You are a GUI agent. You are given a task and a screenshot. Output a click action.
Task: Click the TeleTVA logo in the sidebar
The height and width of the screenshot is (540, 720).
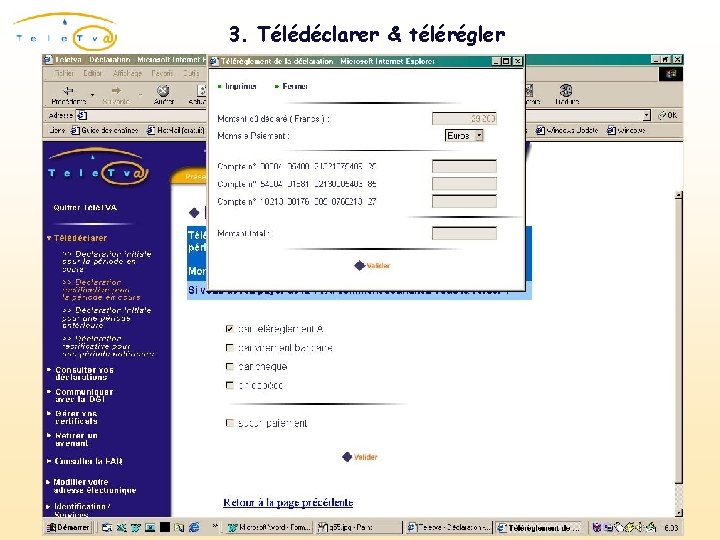coord(98,167)
